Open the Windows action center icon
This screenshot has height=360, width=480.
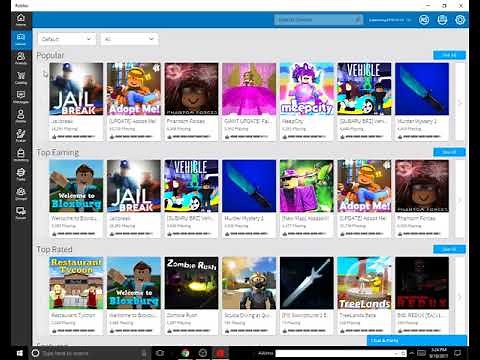(x=458, y=353)
